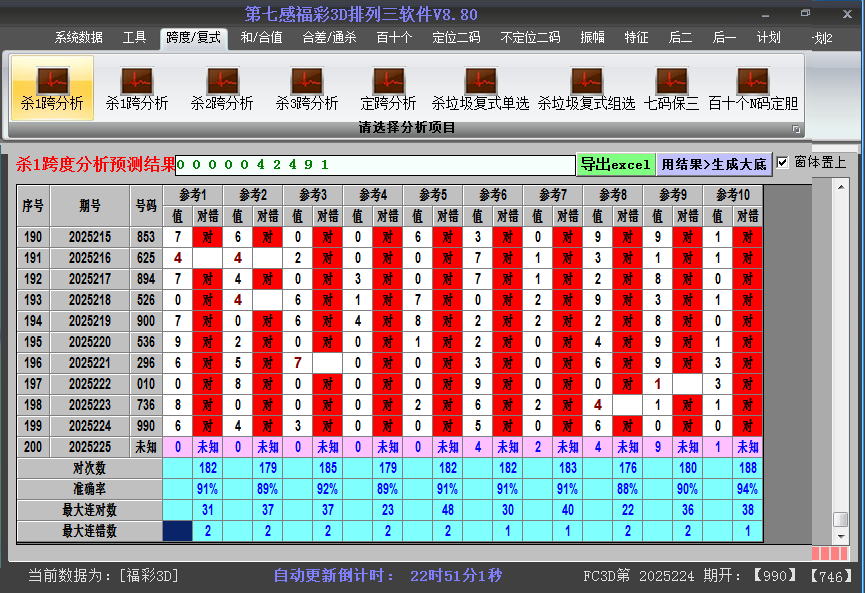Screen dimensions: 865x593
Task: Switch to the 定位二码 tab
Action: click(x=456, y=38)
